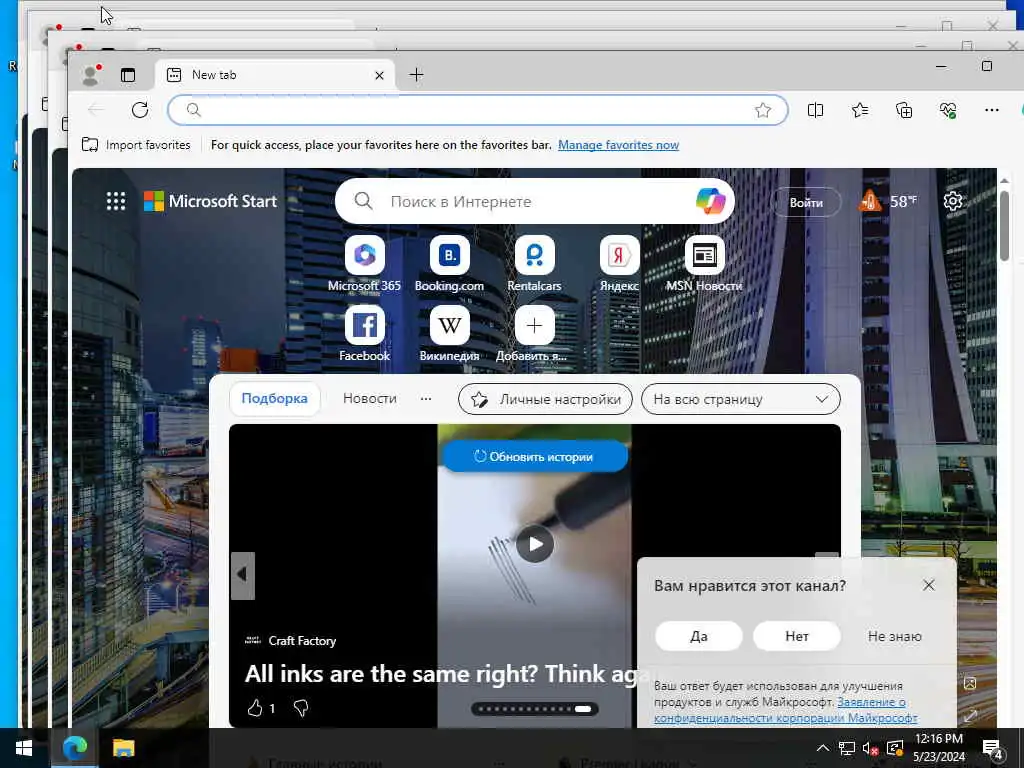This screenshot has height=768, width=1024.
Task: Open page settings gear icon
Action: pos(953,201)
